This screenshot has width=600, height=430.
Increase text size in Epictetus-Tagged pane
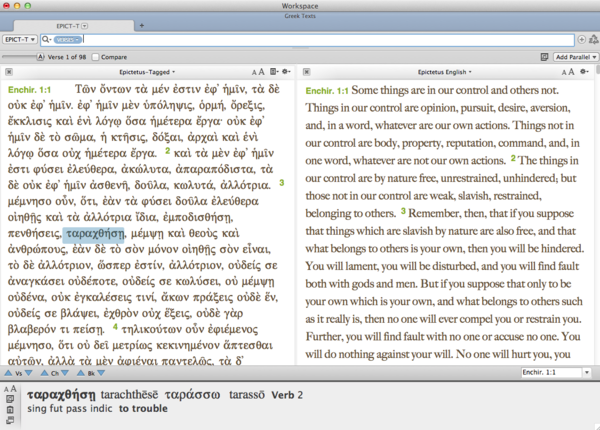(261, 72)
